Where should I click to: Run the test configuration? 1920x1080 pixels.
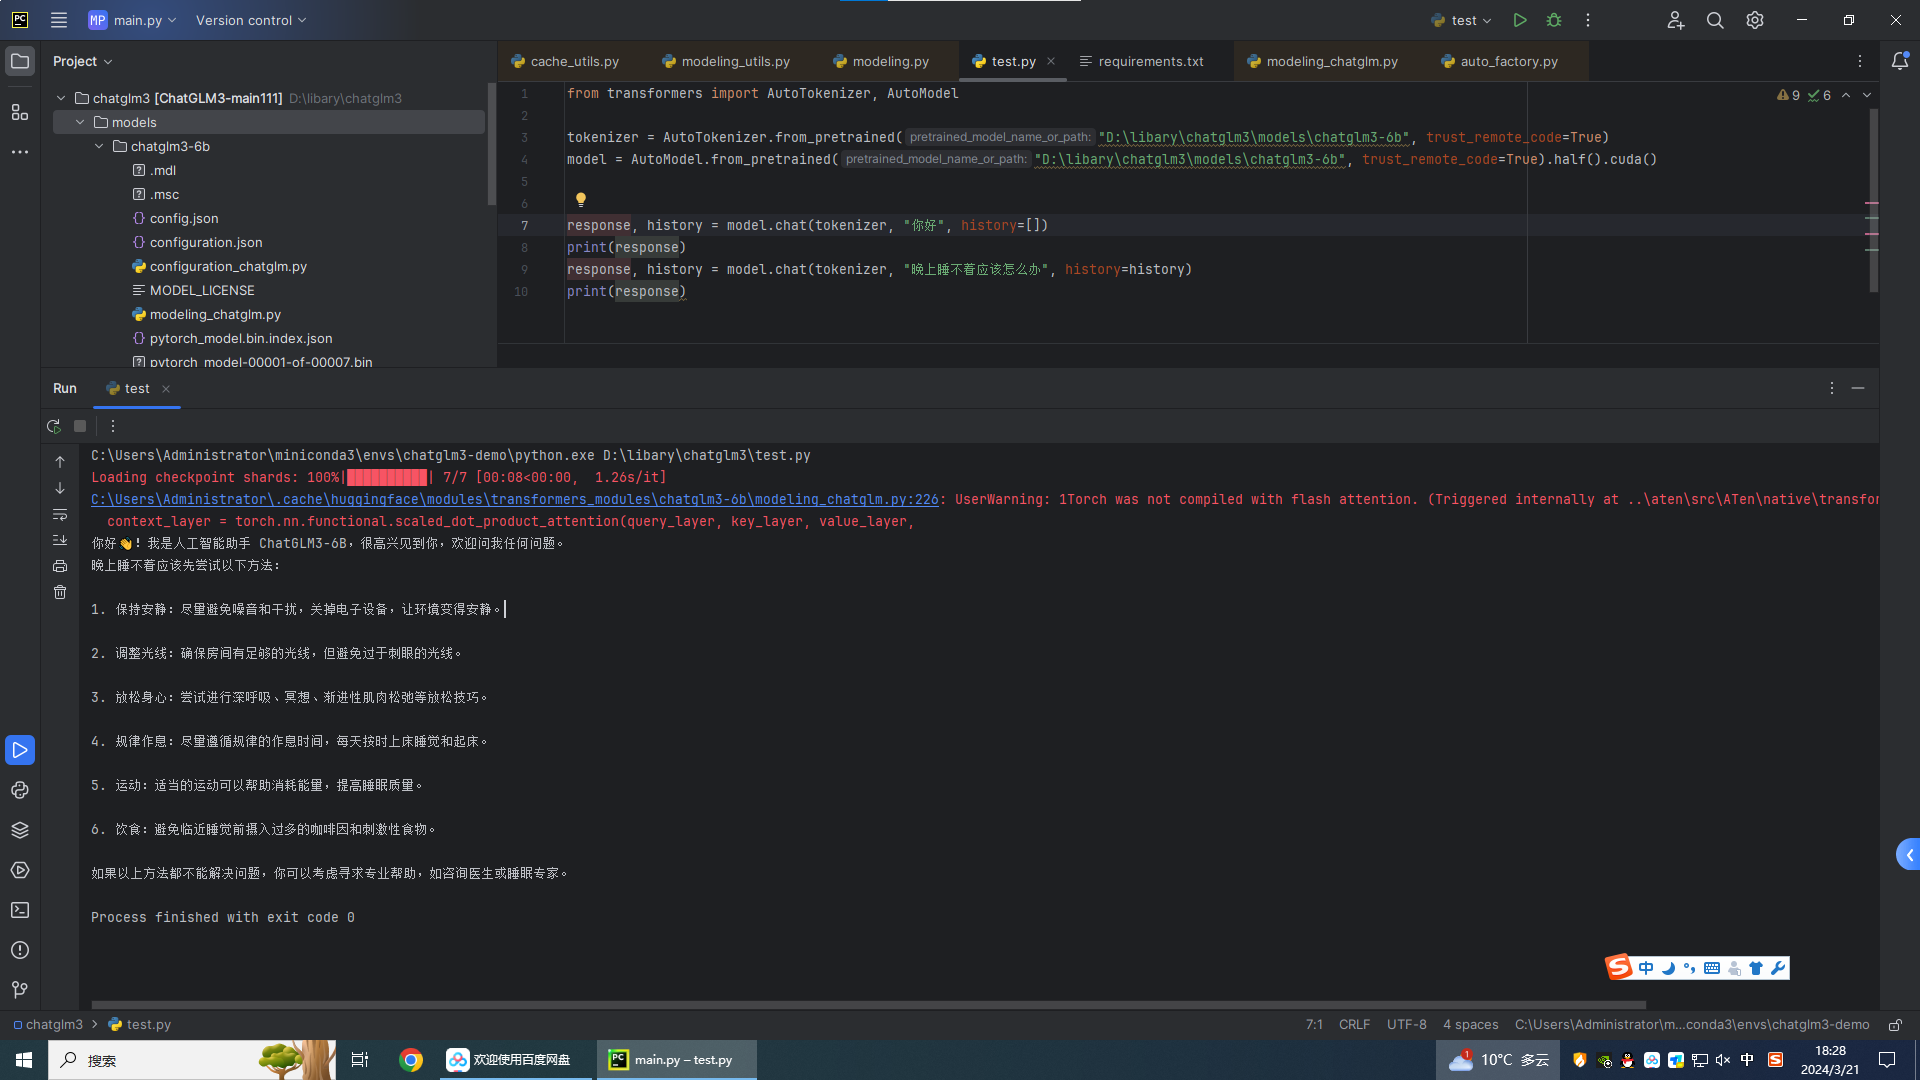(1520, 20)
